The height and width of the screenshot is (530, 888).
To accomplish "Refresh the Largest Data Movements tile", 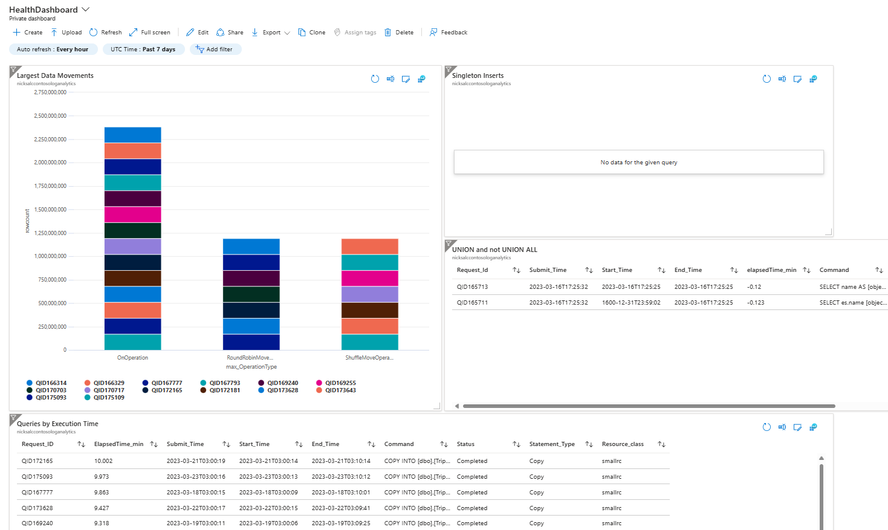I will (375, 79).
